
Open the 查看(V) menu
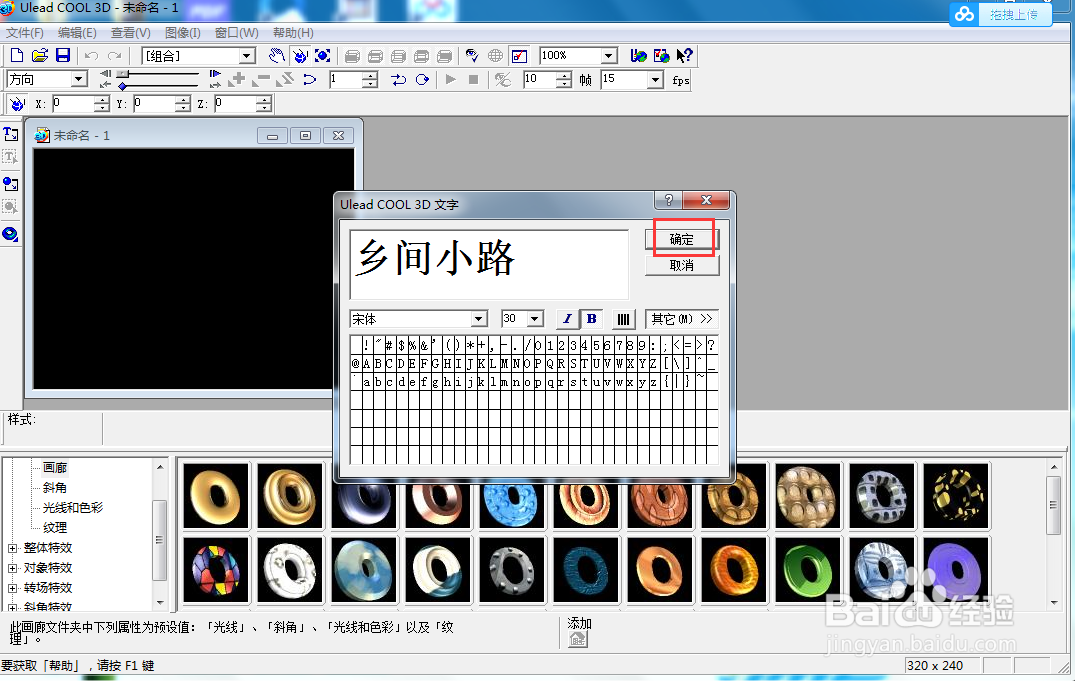pyautogui.click(x=130, y=33)
